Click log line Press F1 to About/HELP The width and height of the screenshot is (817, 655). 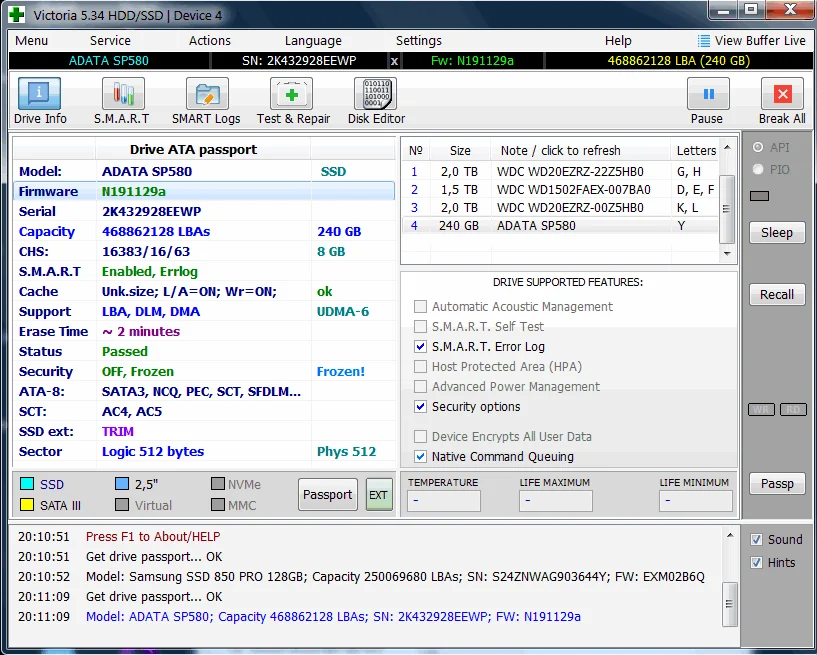tap(153, 537)
